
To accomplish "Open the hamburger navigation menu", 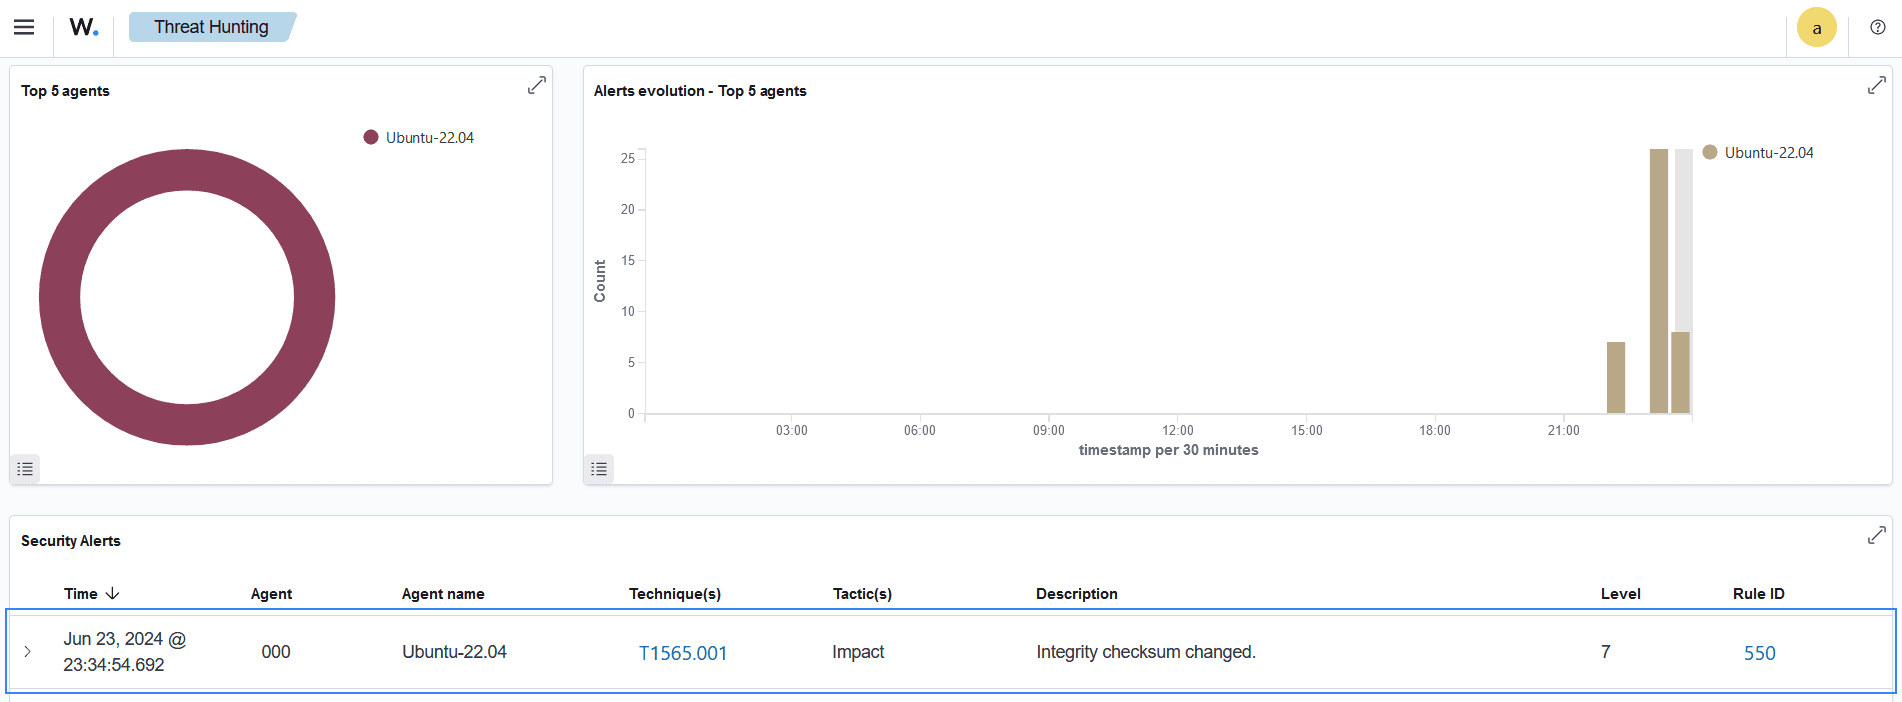I will click(x=24, y=27).
